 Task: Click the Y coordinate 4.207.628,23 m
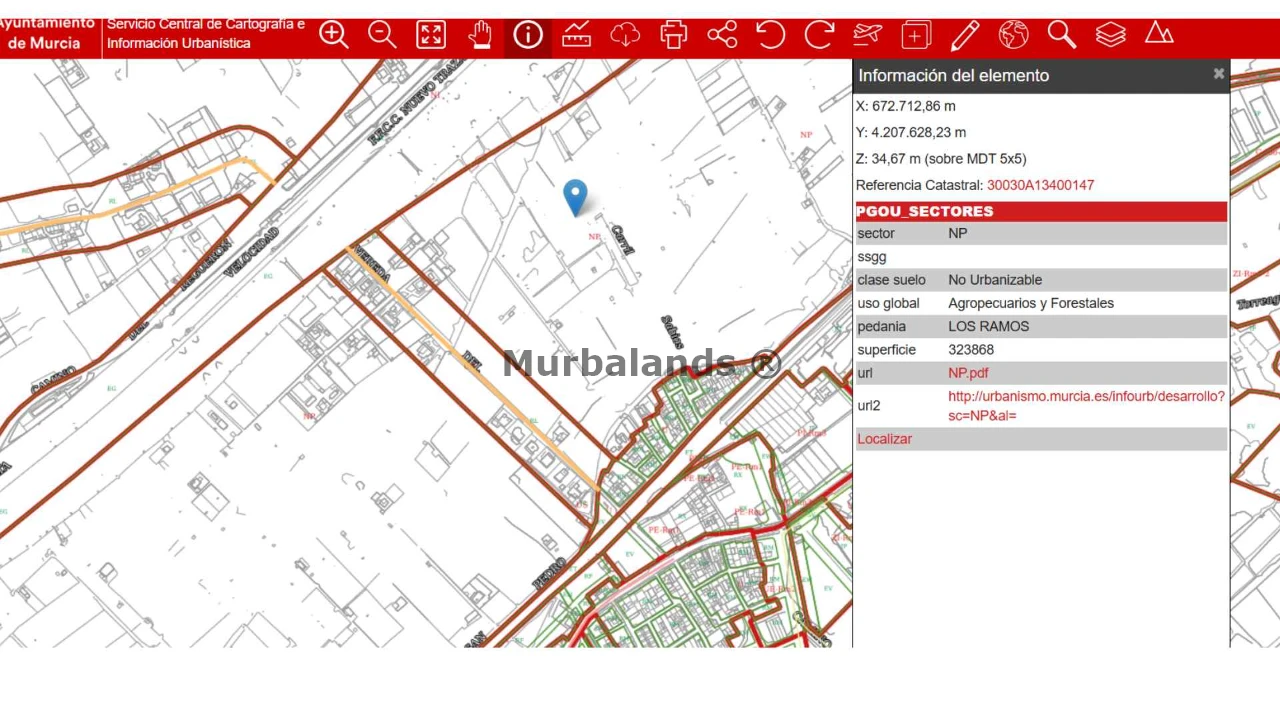(911, 132)
